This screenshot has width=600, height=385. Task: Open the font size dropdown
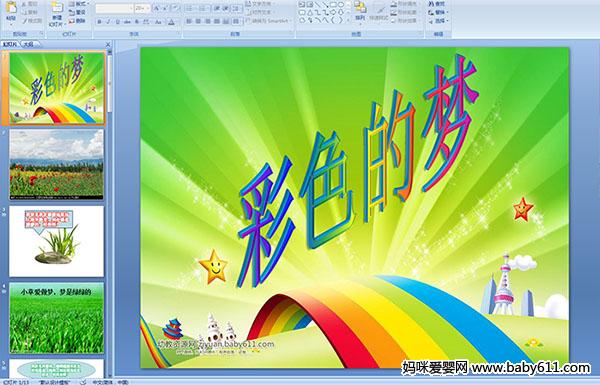pos(142,8)
